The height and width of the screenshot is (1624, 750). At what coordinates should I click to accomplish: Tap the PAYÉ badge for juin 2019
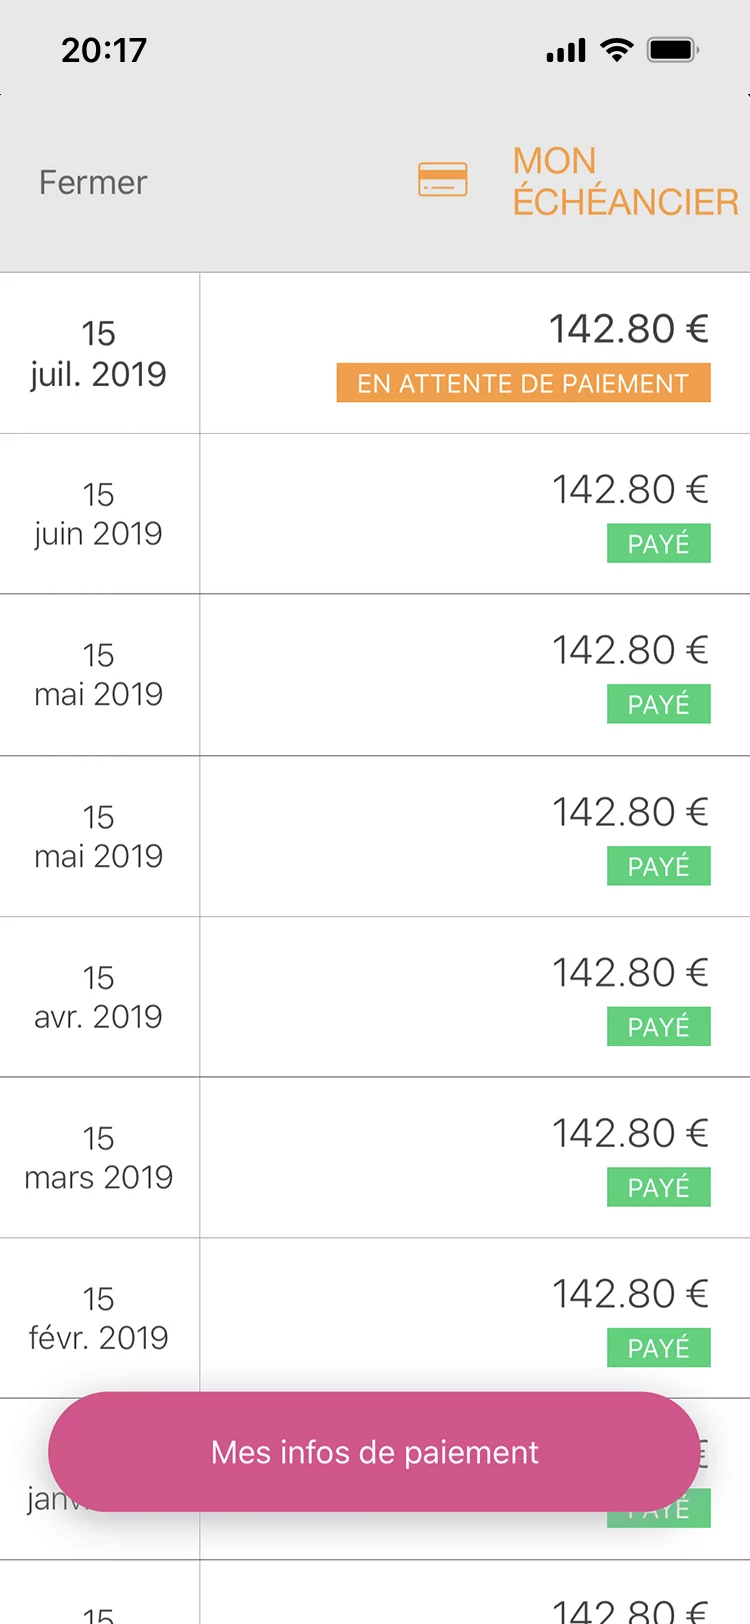point(658,544)
